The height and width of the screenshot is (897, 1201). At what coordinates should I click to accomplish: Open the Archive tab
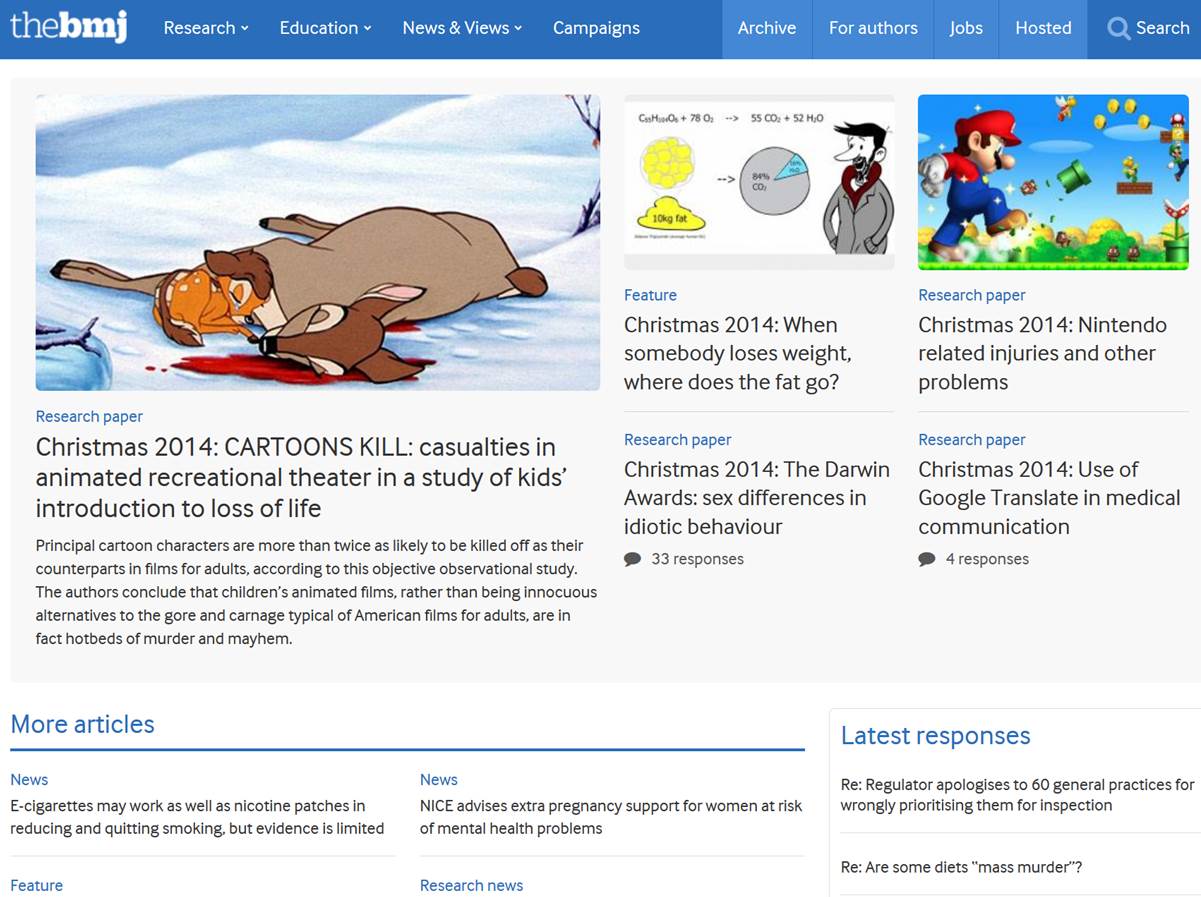coord(767,28)
